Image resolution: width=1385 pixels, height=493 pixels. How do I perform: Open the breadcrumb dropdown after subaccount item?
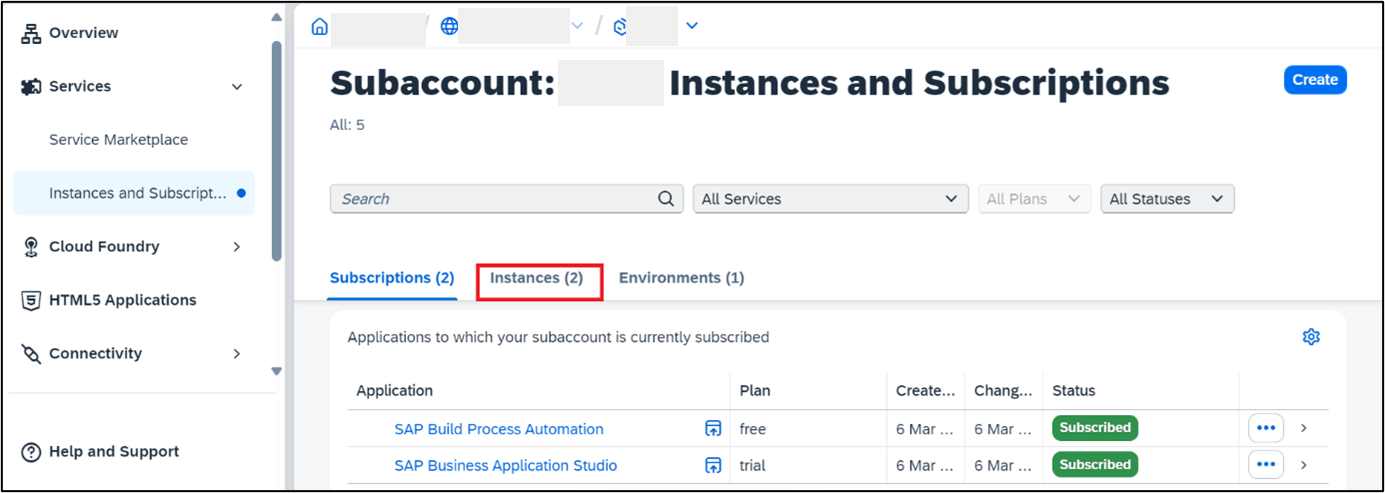click(x=692, y=26)
